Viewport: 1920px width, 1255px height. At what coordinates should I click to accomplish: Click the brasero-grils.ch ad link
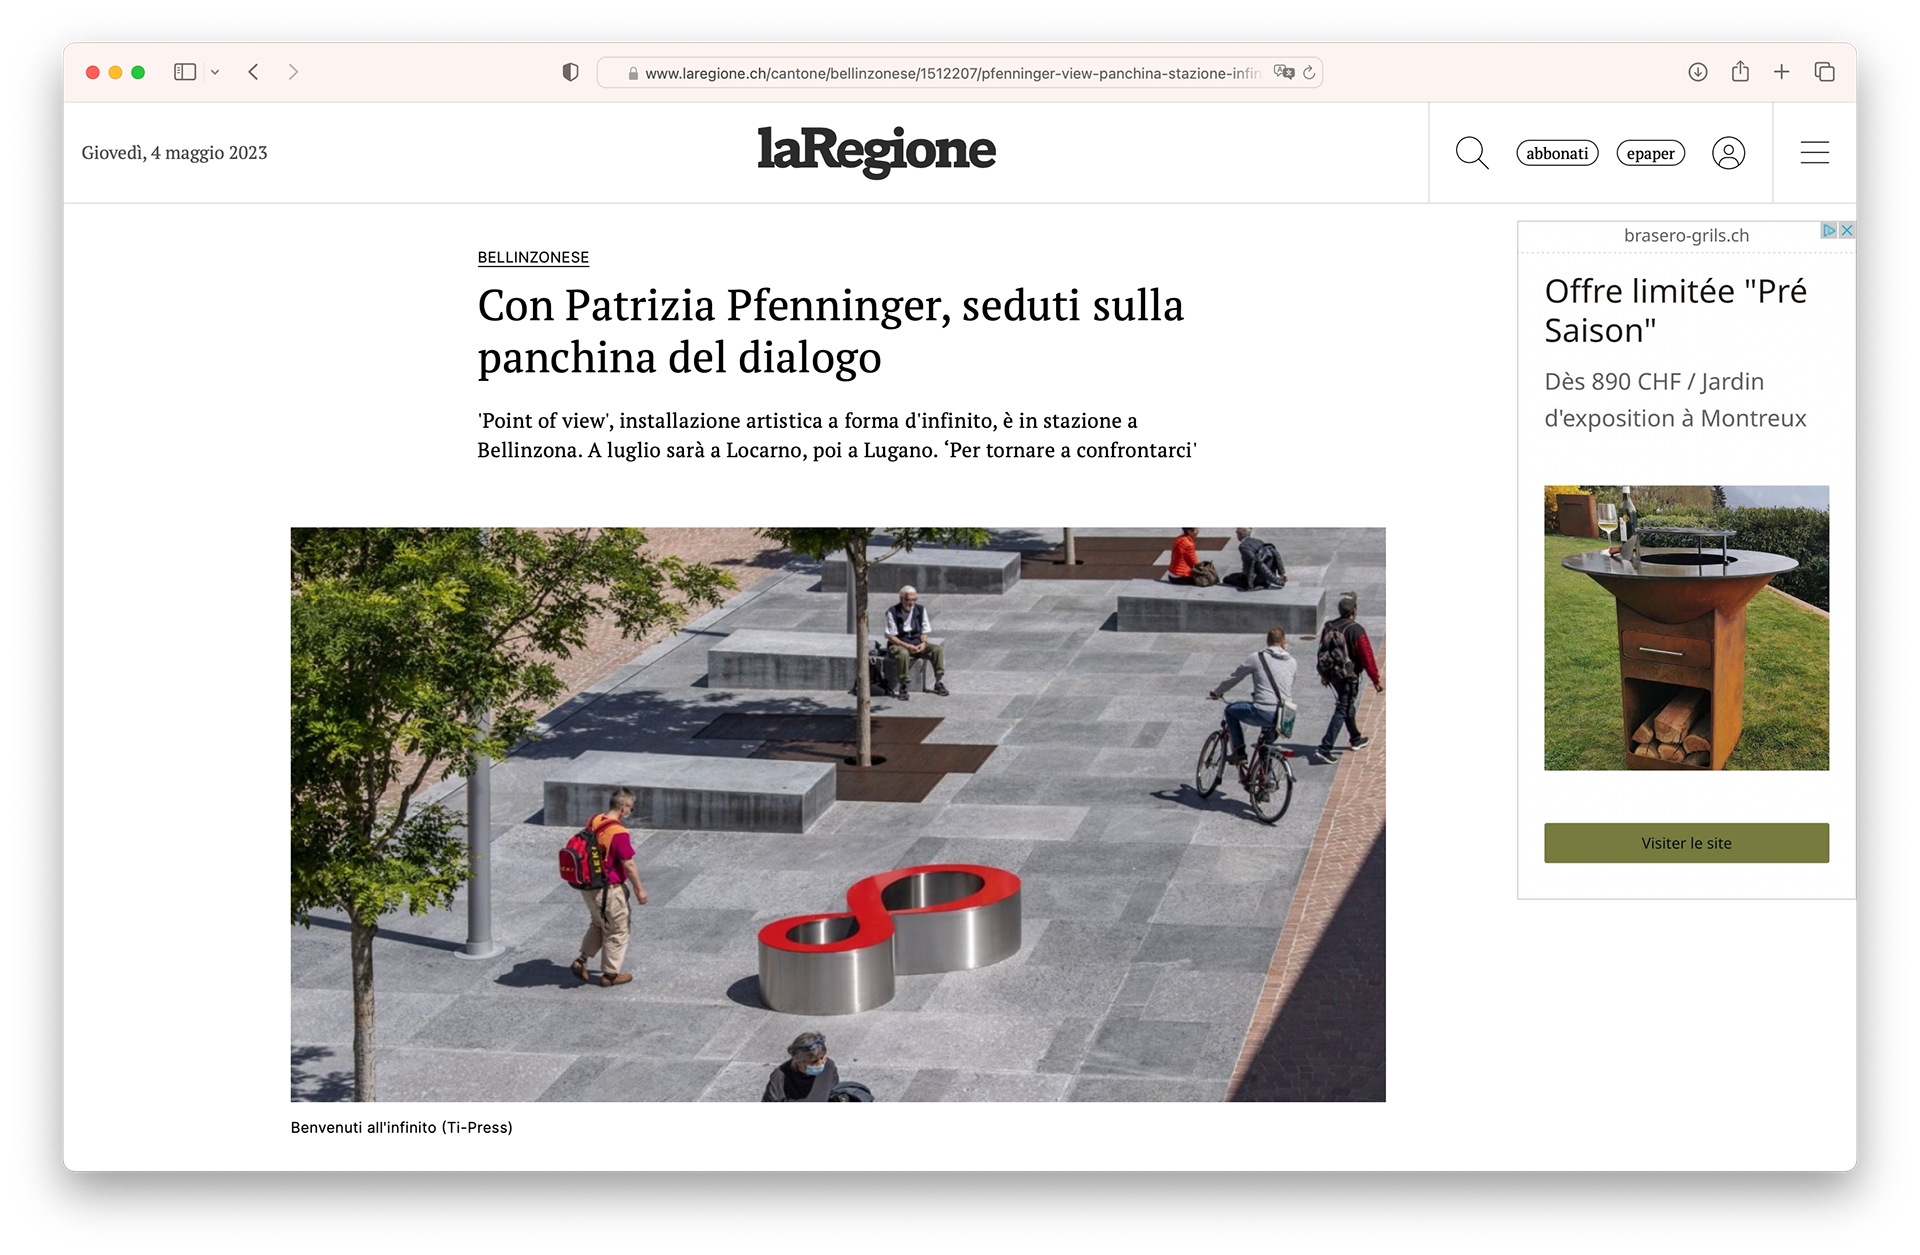(x=1686, y=235)
